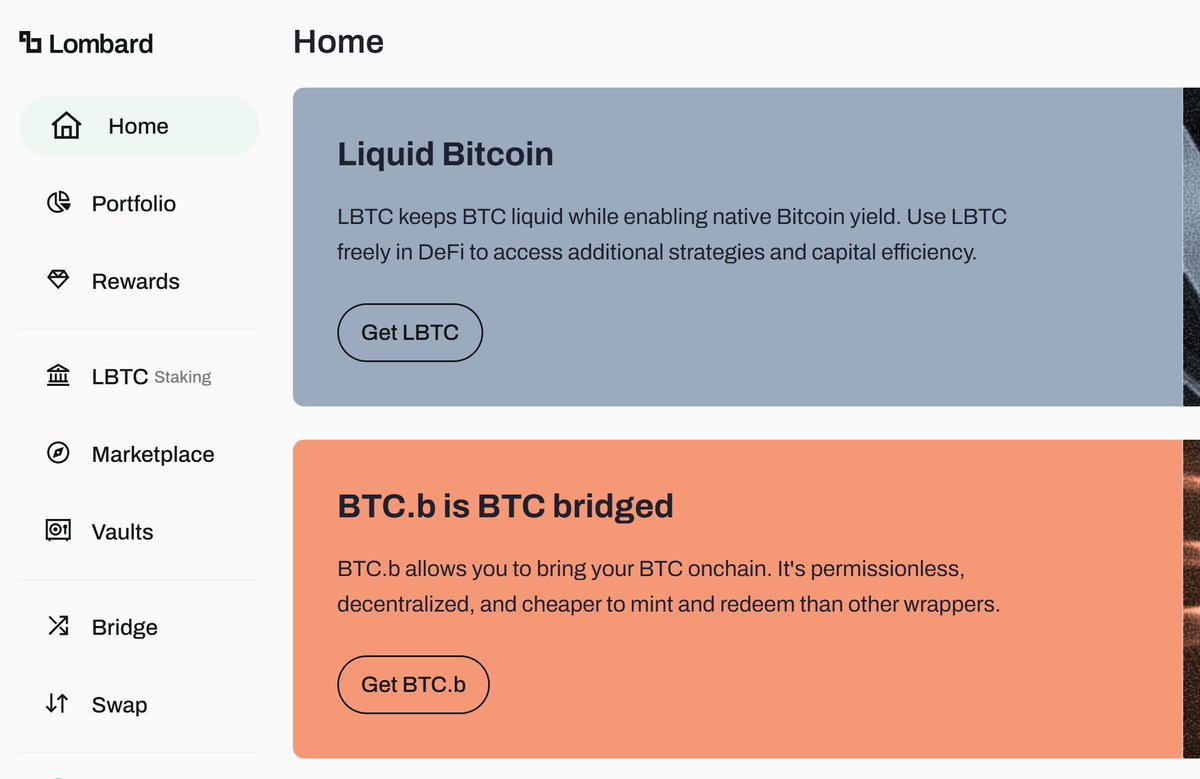
Task: Select the Marketplace label in the sidebar
Action: coord(153,455)
